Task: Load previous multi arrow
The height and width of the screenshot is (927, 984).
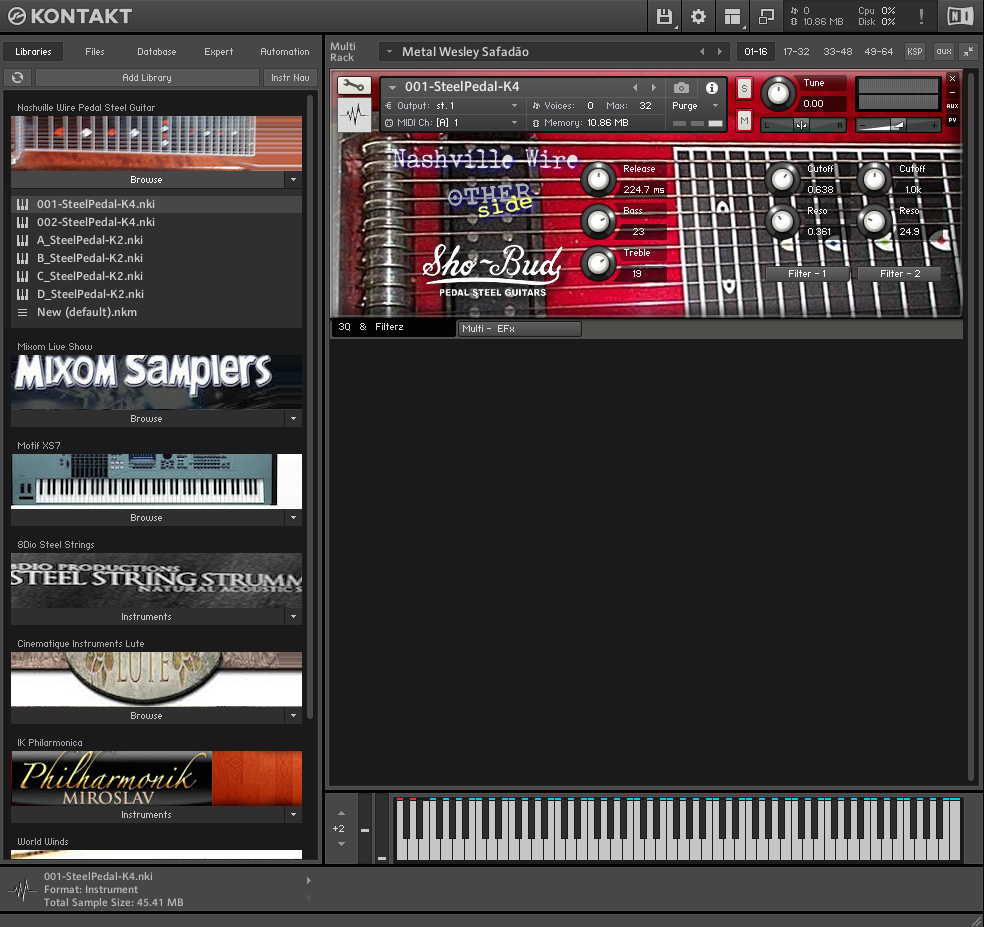Action: [702, 51]
